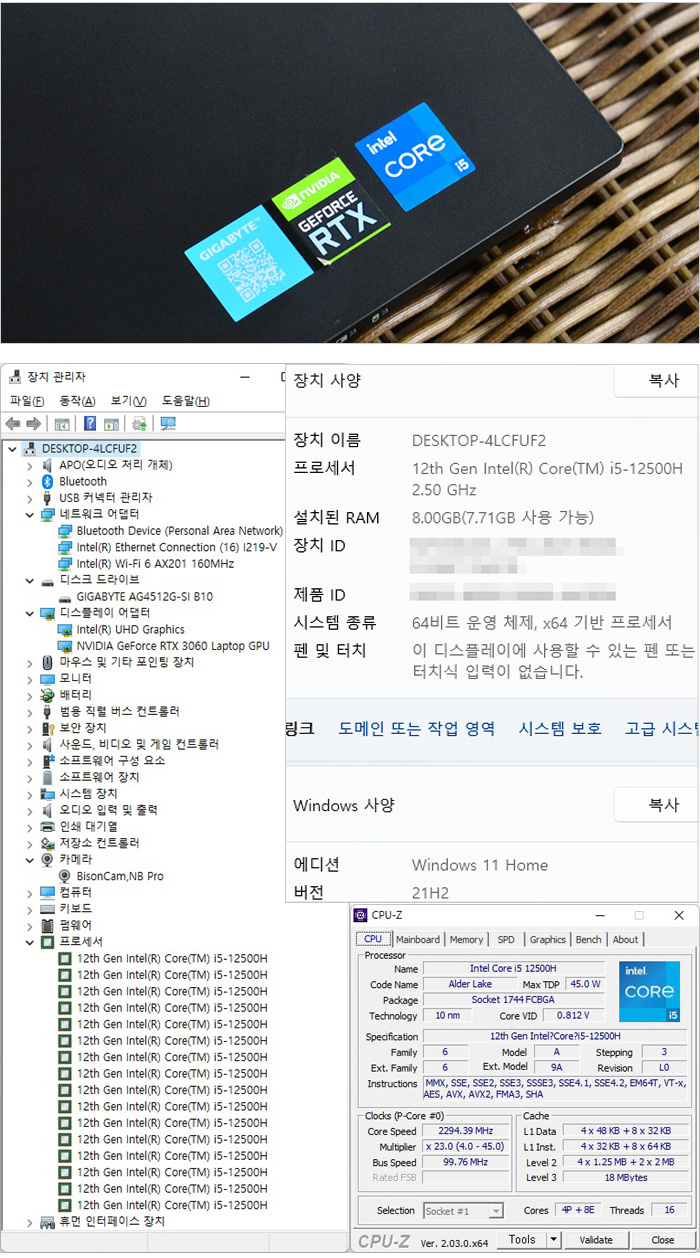Image resolution: width=700 pixels, height=1258 pixels.
Task: Open the 시스템 보호 link
Action: pyautogui.click(x=560, y=729)
